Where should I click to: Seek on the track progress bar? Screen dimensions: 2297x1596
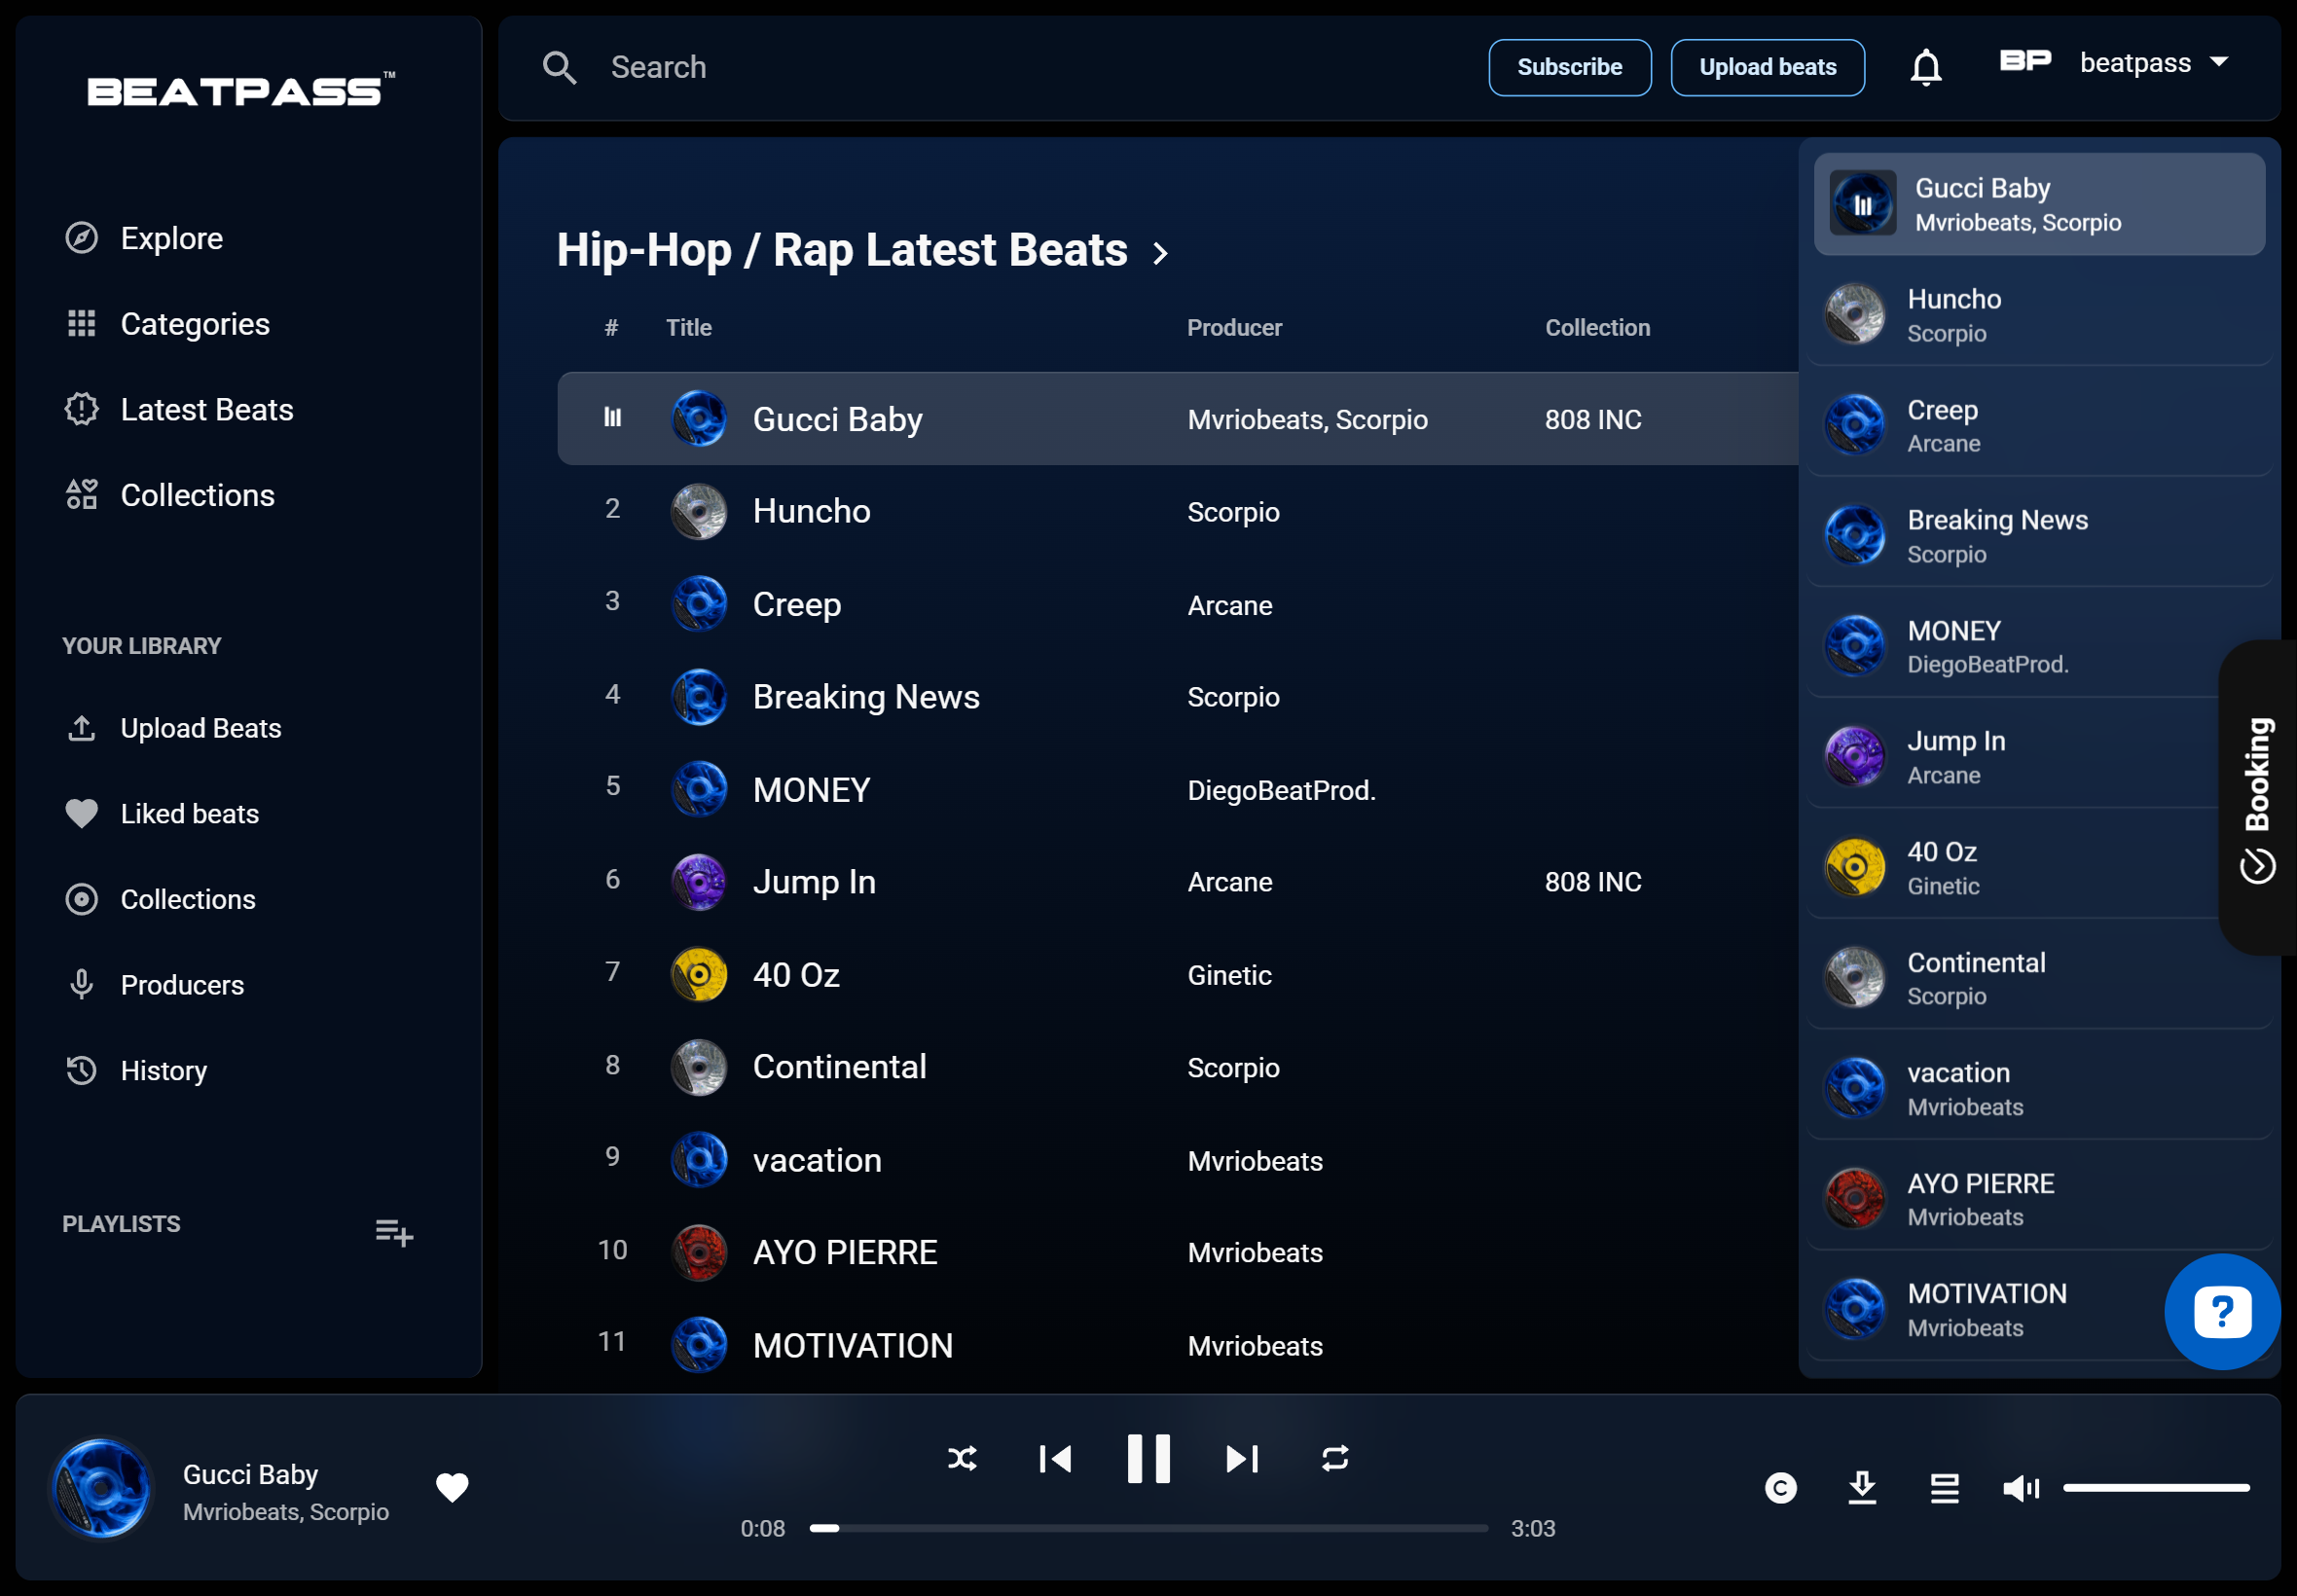[1148, 1528]
